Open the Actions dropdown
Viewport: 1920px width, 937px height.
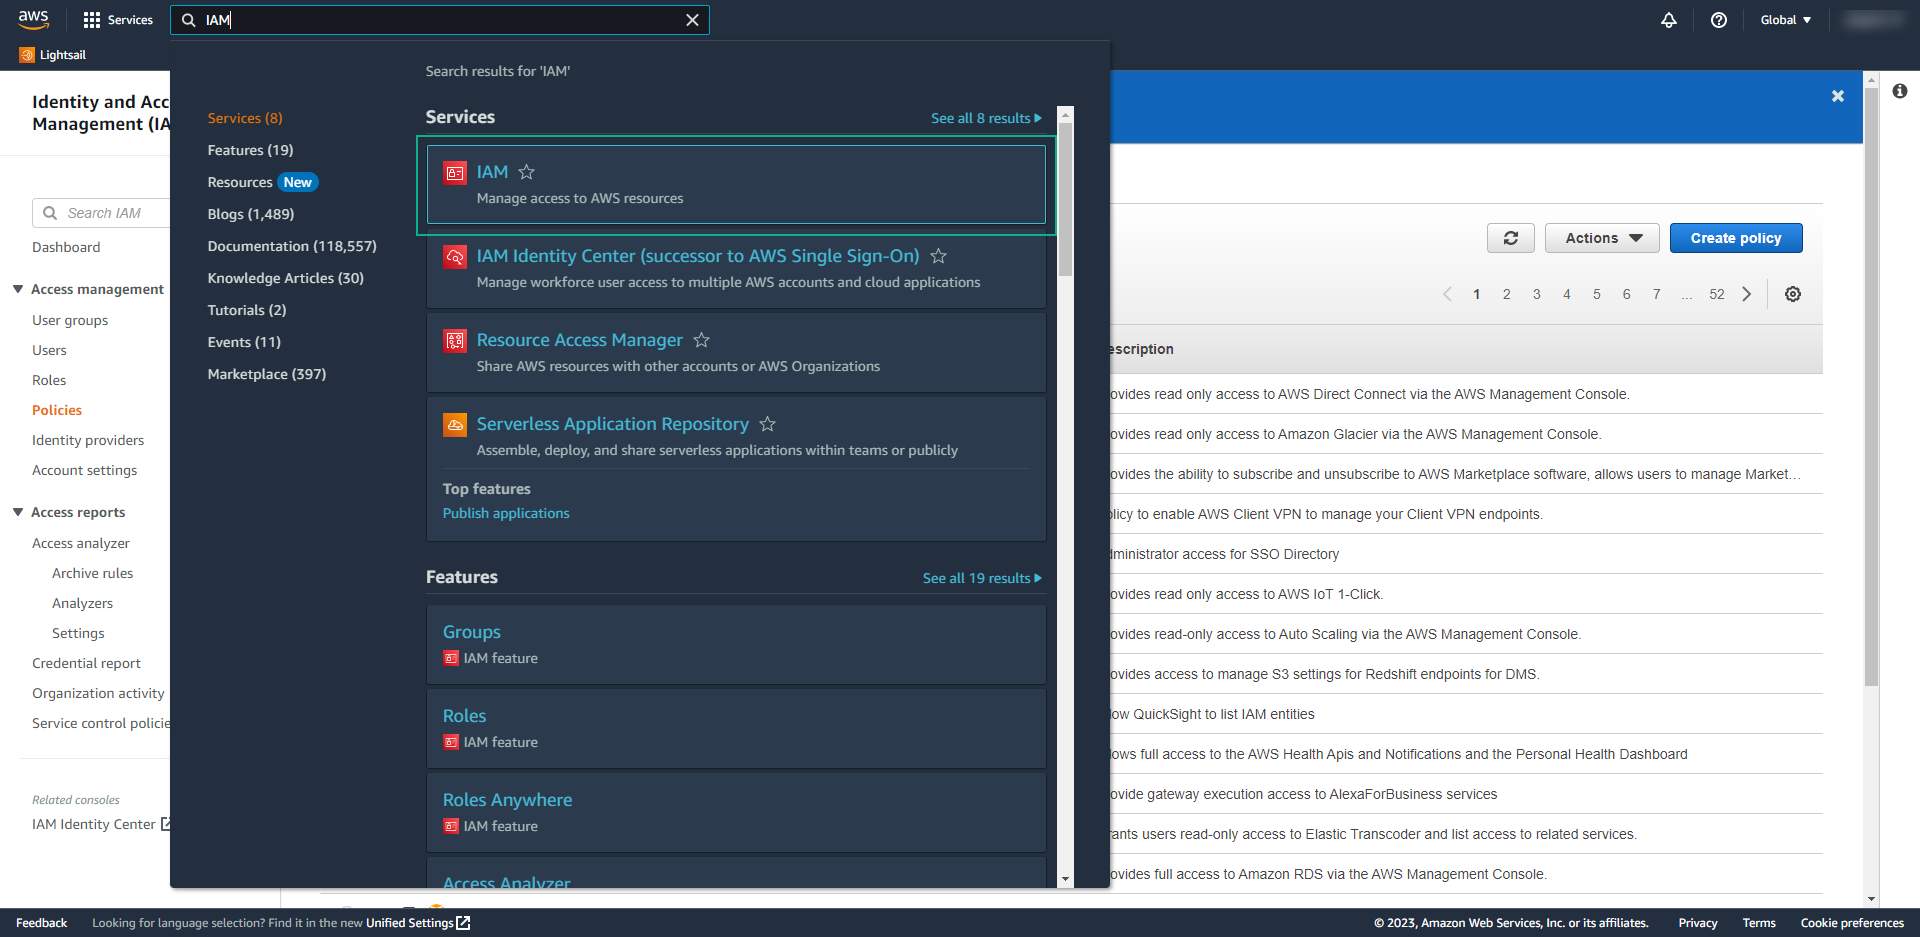[x=1602, y=238]
